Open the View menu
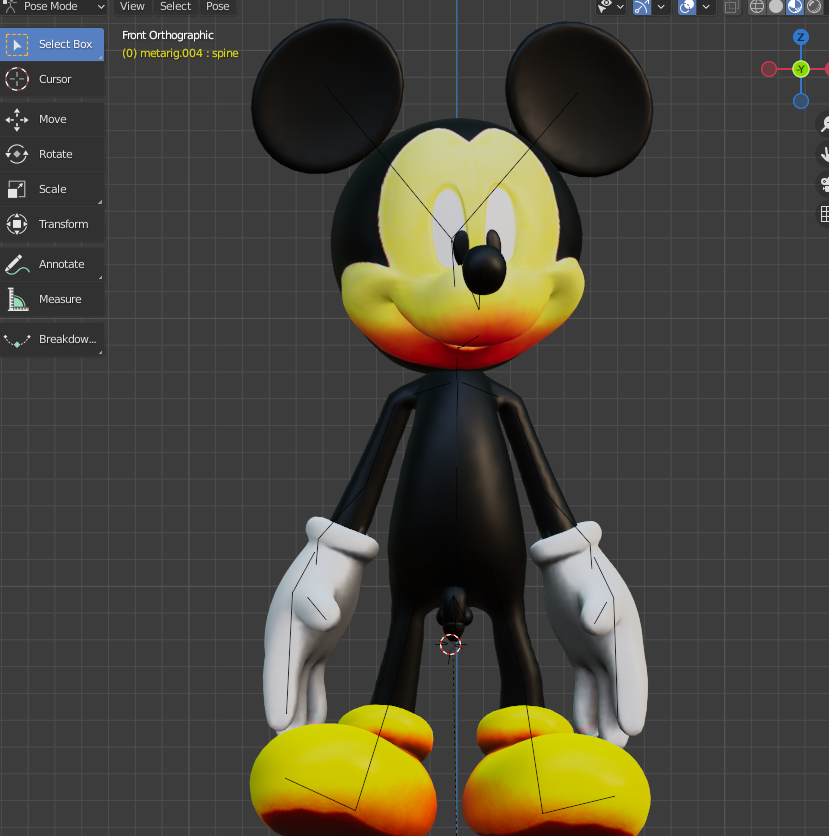The width and height of the screenshot is (829, 836). pos(132,7)
